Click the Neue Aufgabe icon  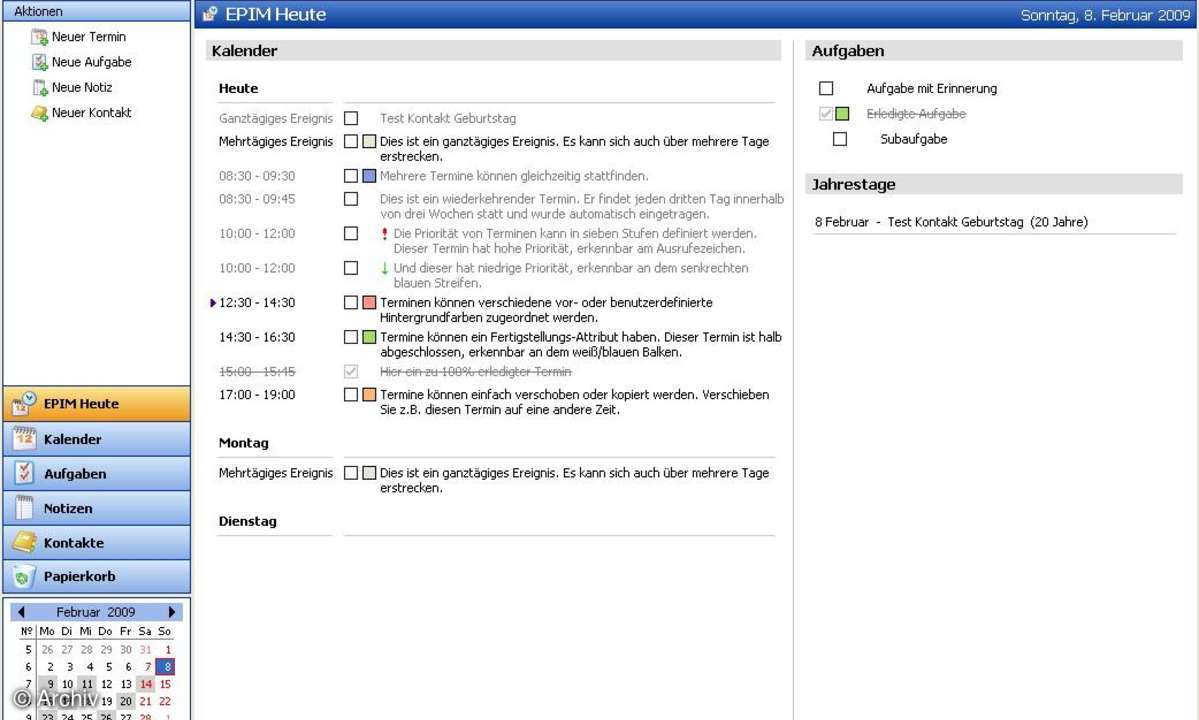(x=39, y=62)
